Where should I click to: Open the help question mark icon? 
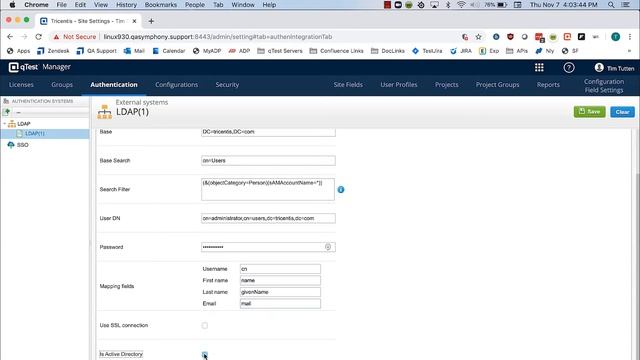569,67
